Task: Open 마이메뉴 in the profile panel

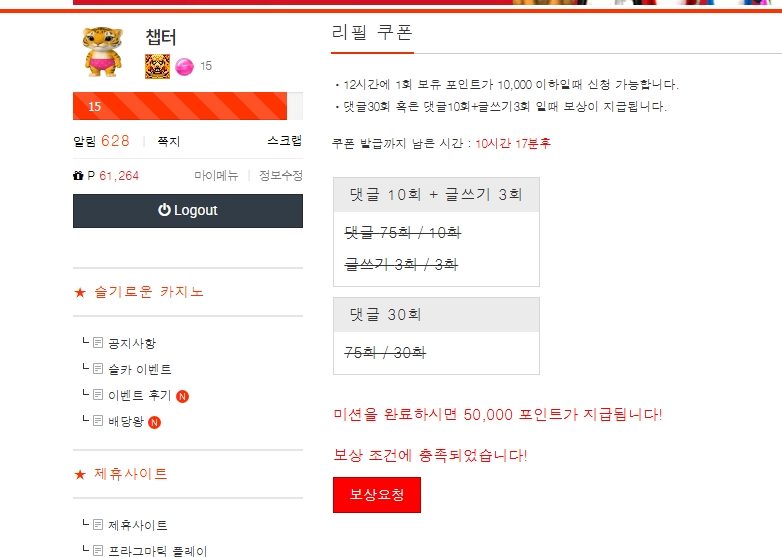Action: 216,175
